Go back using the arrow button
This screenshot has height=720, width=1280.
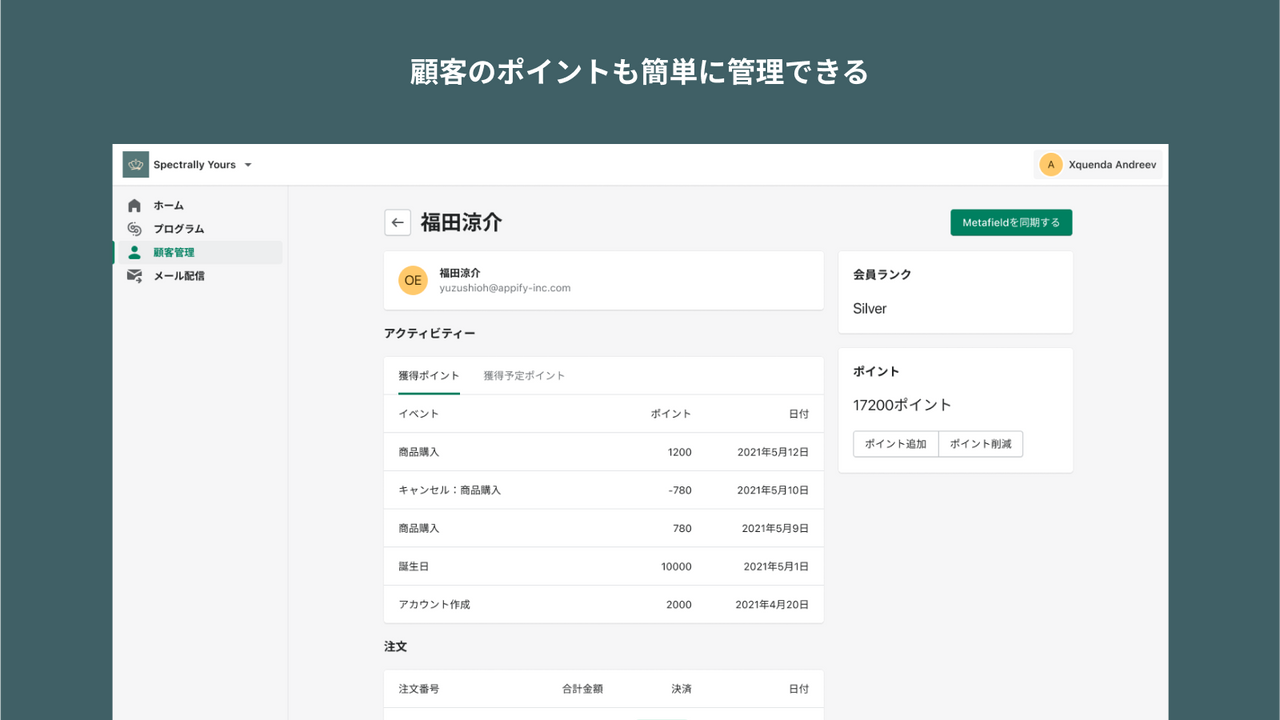[x=398, y=222]
